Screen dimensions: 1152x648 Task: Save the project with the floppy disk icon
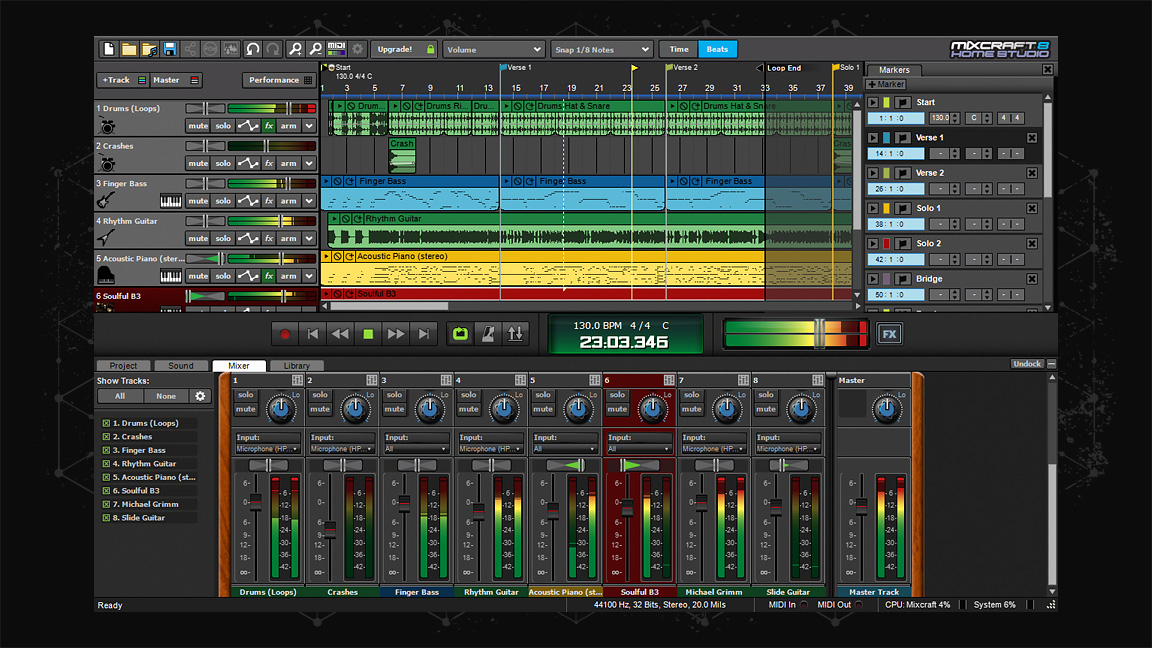(170, 48)
